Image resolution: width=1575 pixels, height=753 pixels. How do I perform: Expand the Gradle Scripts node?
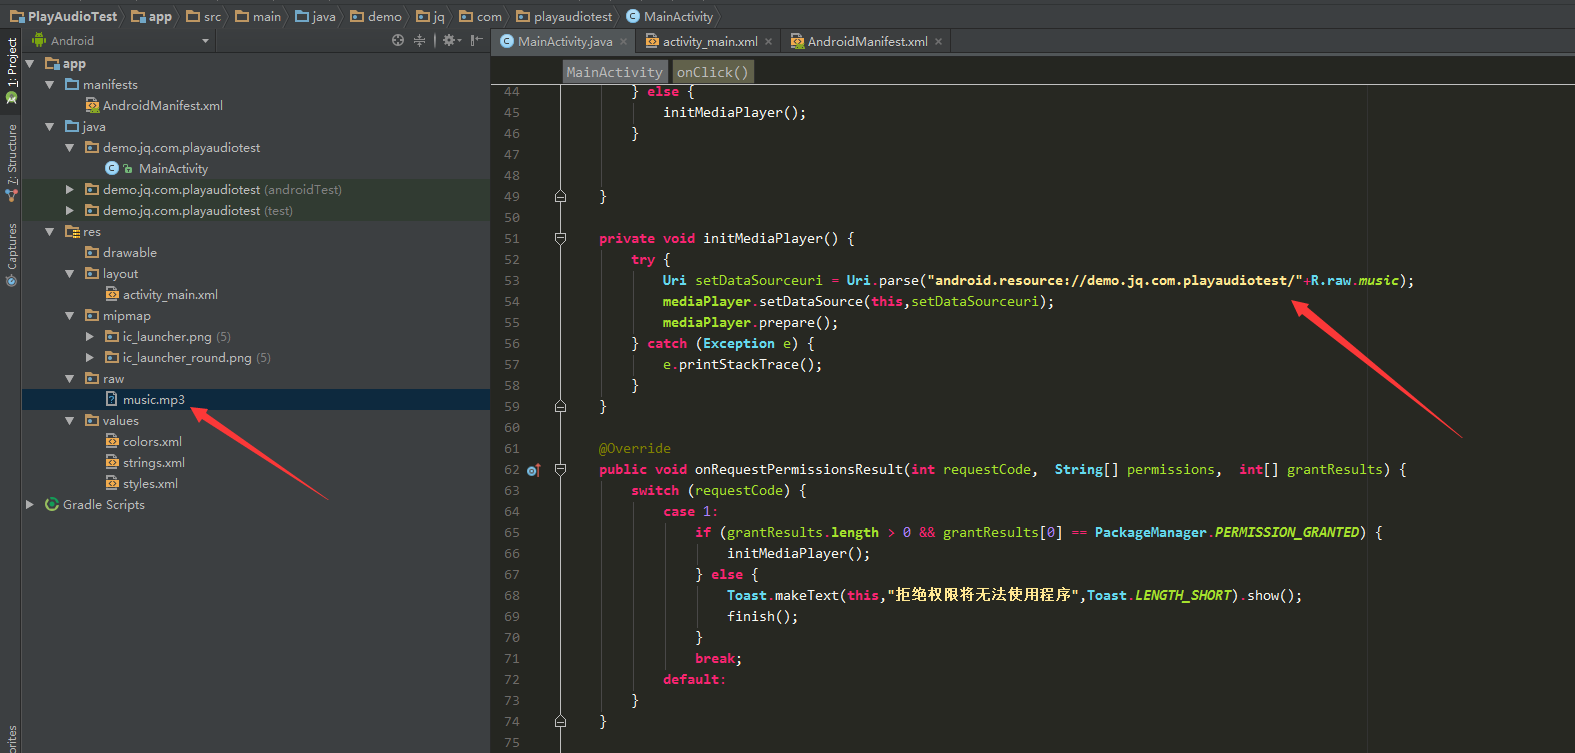(x=30, y=505)
